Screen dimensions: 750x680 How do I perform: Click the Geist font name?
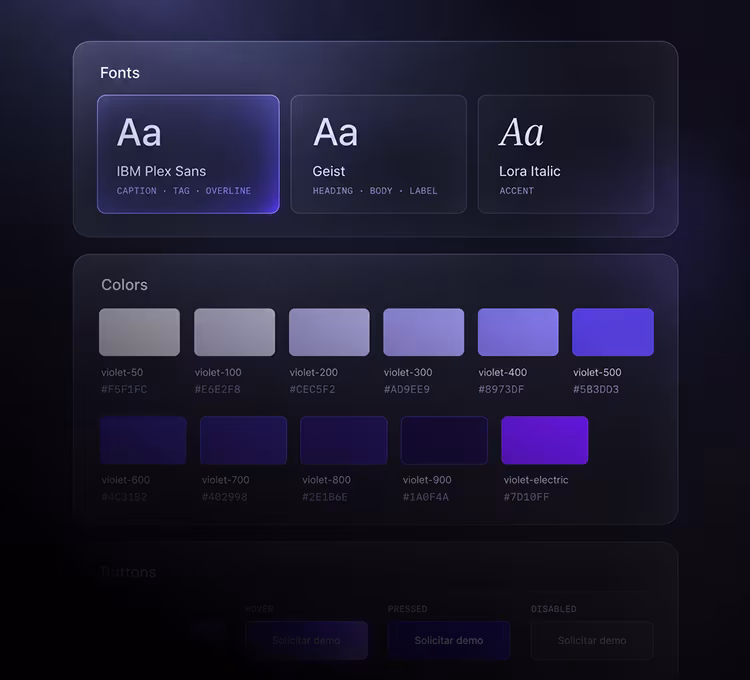[329, 171]
